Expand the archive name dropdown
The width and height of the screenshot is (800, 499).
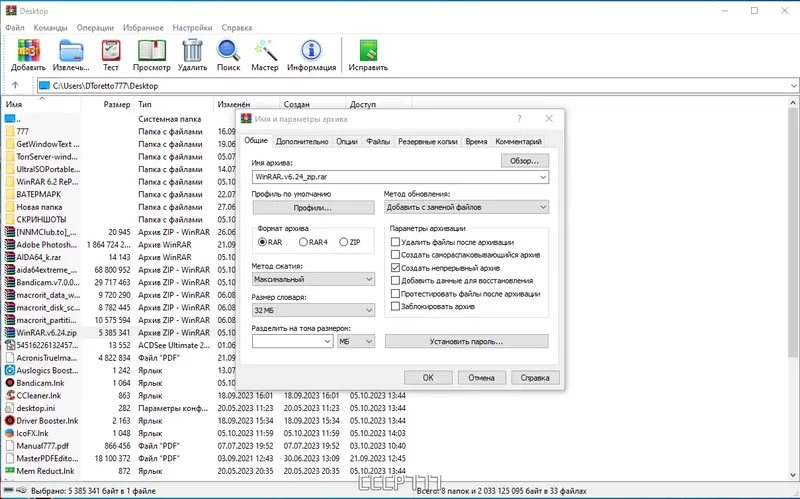(x=543, y=177)
